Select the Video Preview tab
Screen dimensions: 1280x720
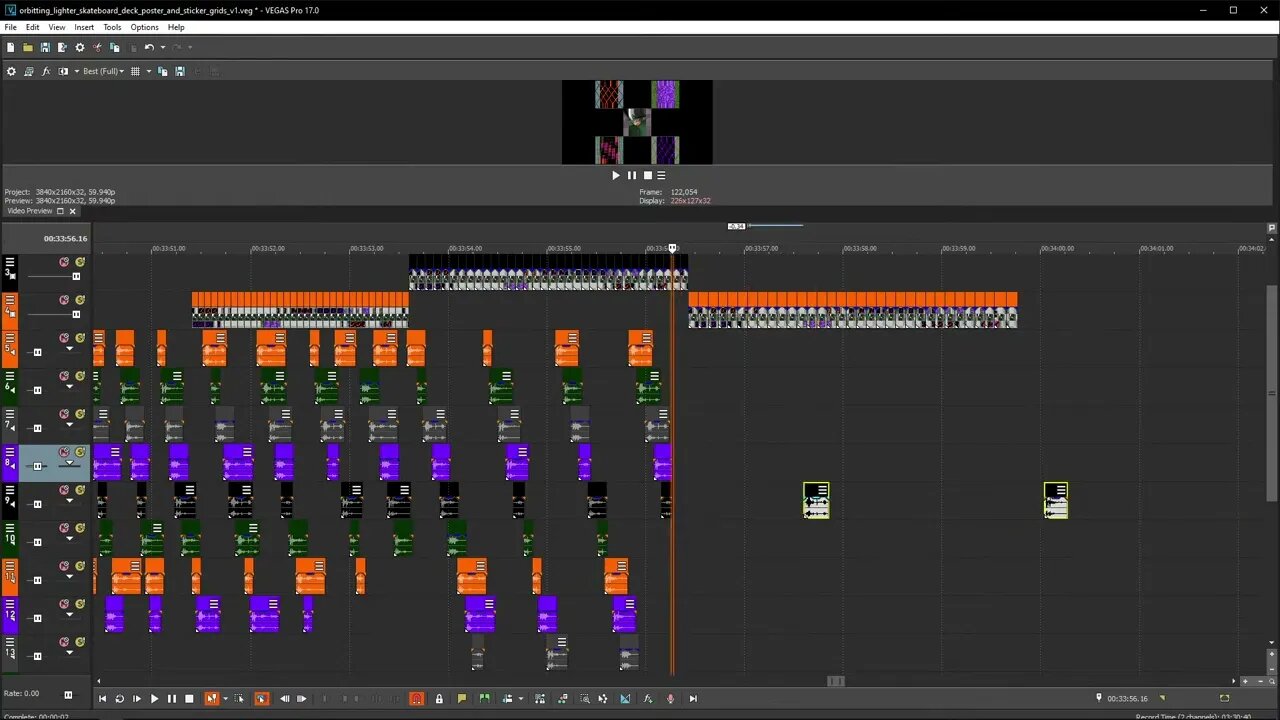click(30, 211)
